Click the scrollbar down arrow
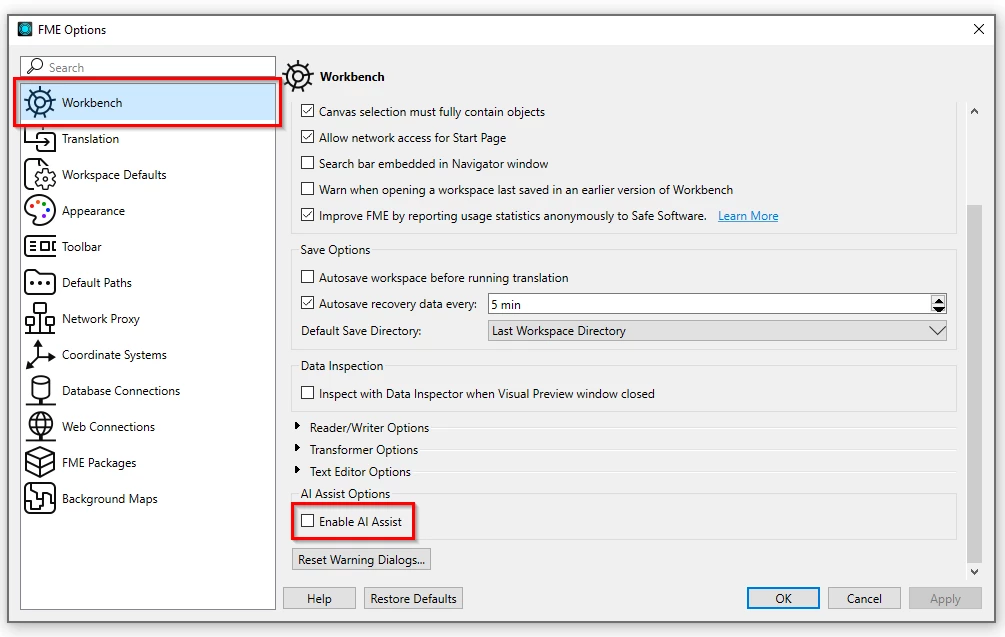 pos(974,572)
